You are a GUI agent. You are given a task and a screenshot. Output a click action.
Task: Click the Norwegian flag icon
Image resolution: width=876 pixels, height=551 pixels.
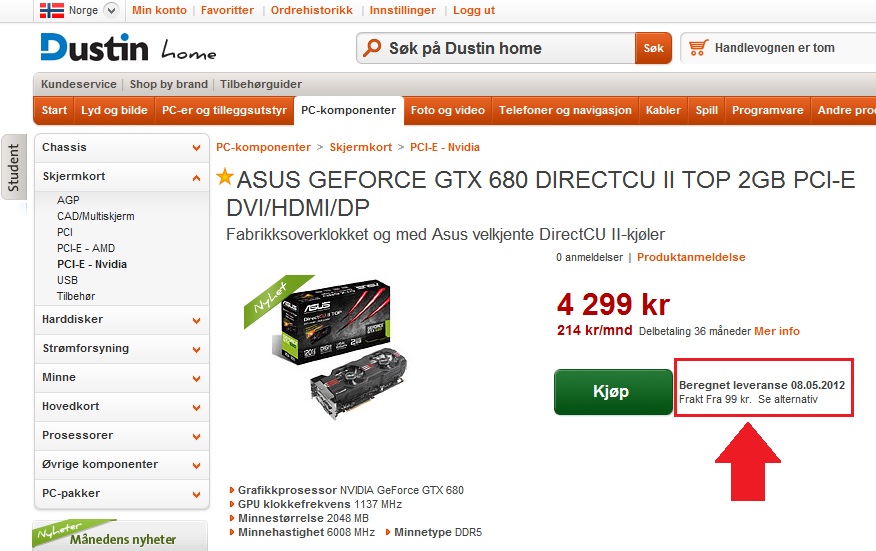click(x=52, y=10)
